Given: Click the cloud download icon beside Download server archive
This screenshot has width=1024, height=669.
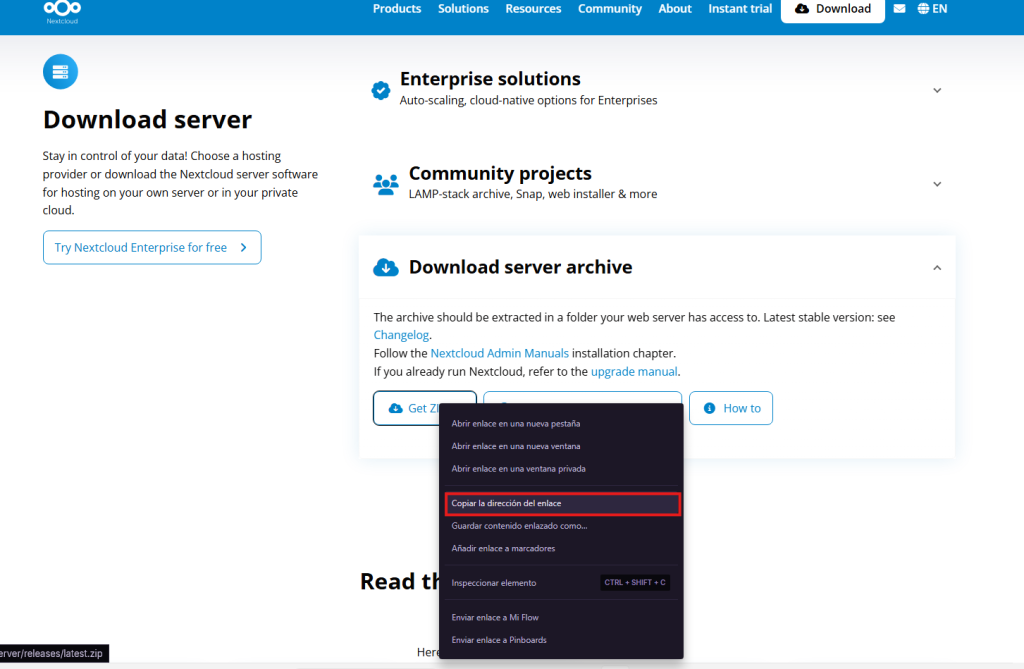Looking at the screenshot, I should pyautogui.click(x=385, y=268).
